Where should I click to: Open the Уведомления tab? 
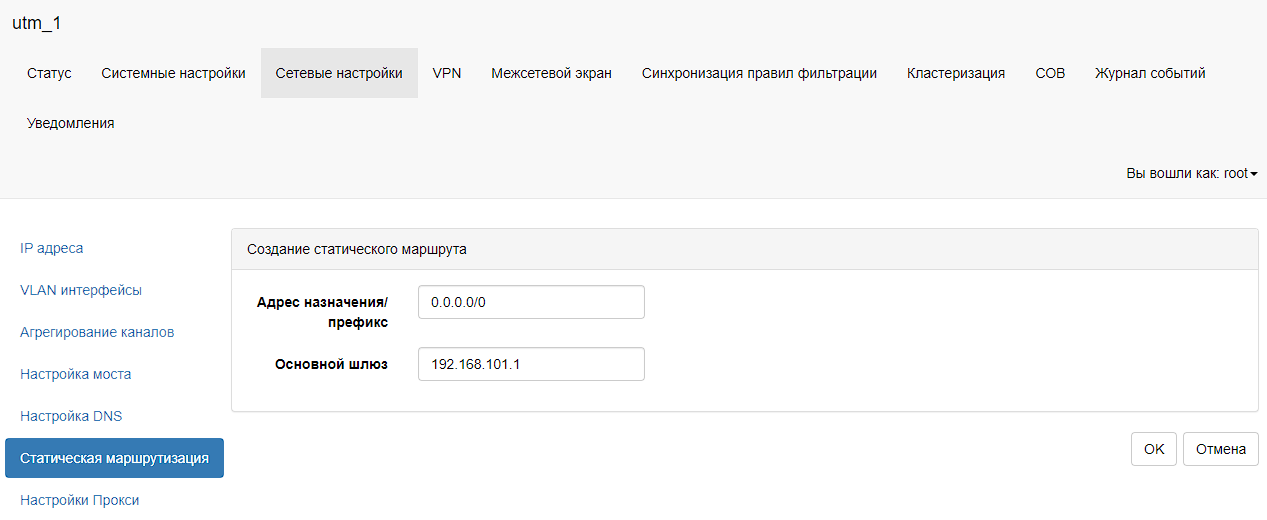click(x=70, y=123)
